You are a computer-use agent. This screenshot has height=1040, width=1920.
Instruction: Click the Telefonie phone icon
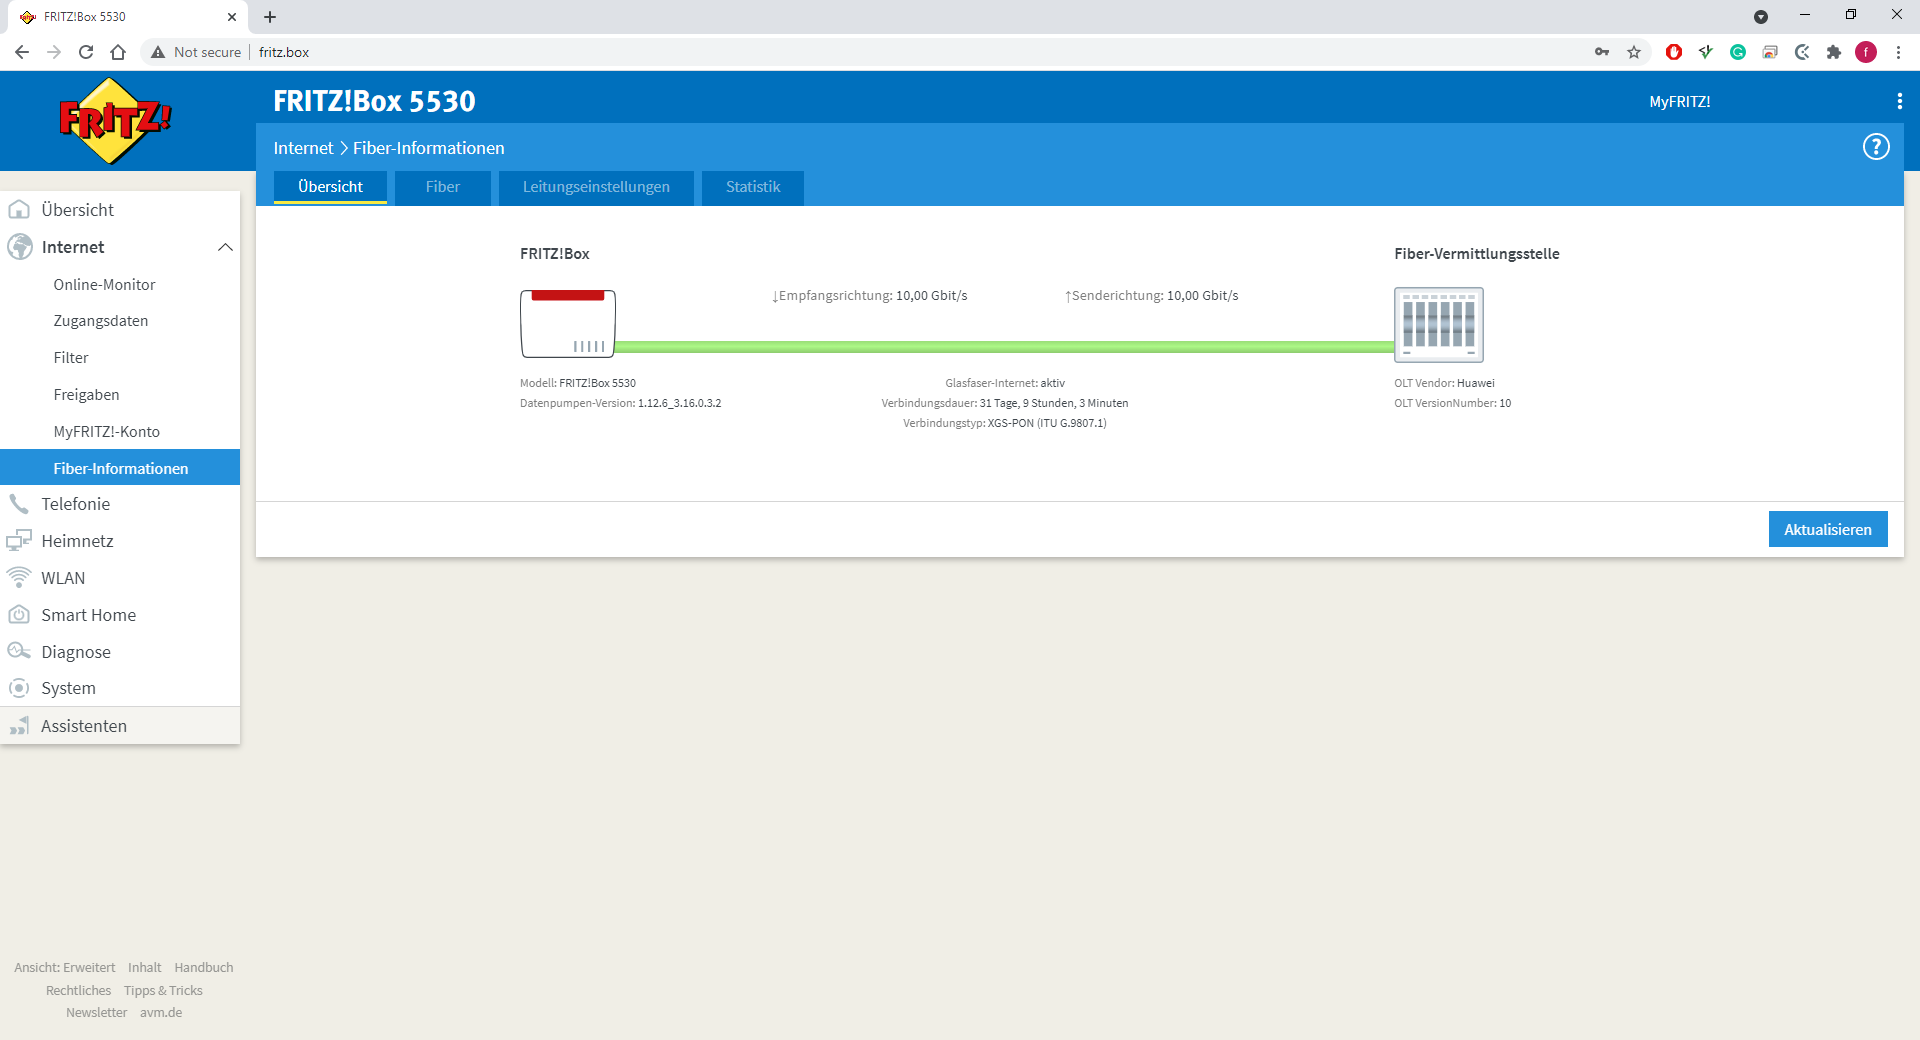click(x=19, y=504)
